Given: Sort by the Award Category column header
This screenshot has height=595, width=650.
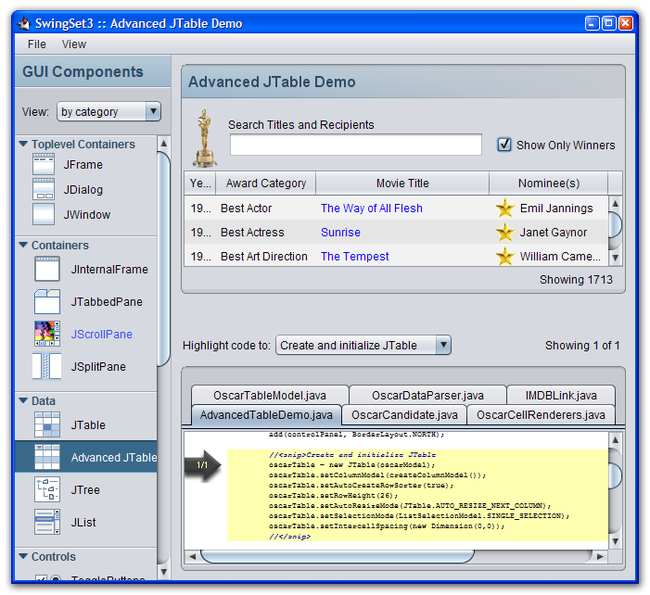Looking at the screenshot, I should 266,183.
